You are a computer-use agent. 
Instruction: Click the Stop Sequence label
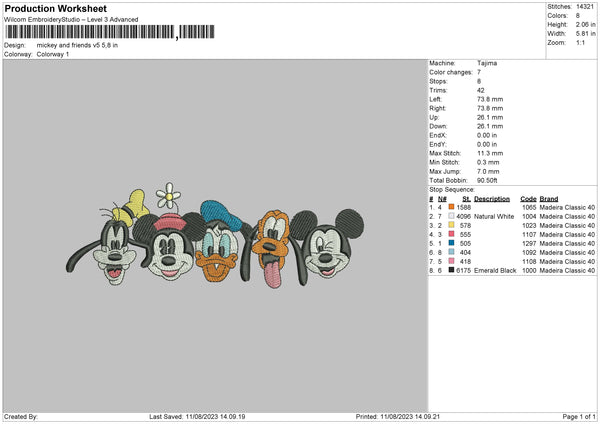click(452, 188)
